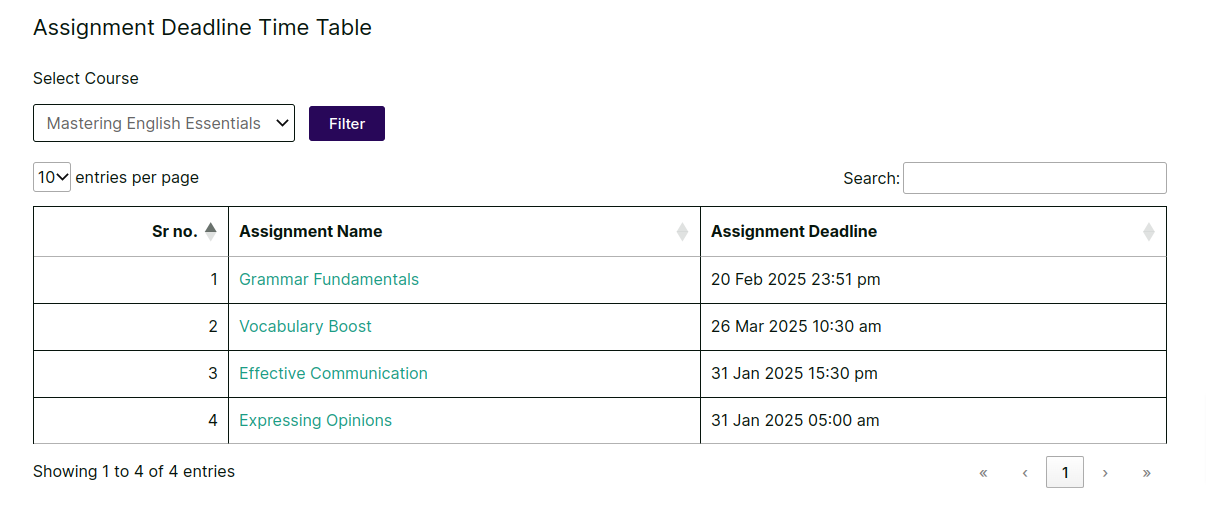Click the 20 Feb 2025 deadline cell
This screenshot has height=510, width=1206.
point(796,280)
